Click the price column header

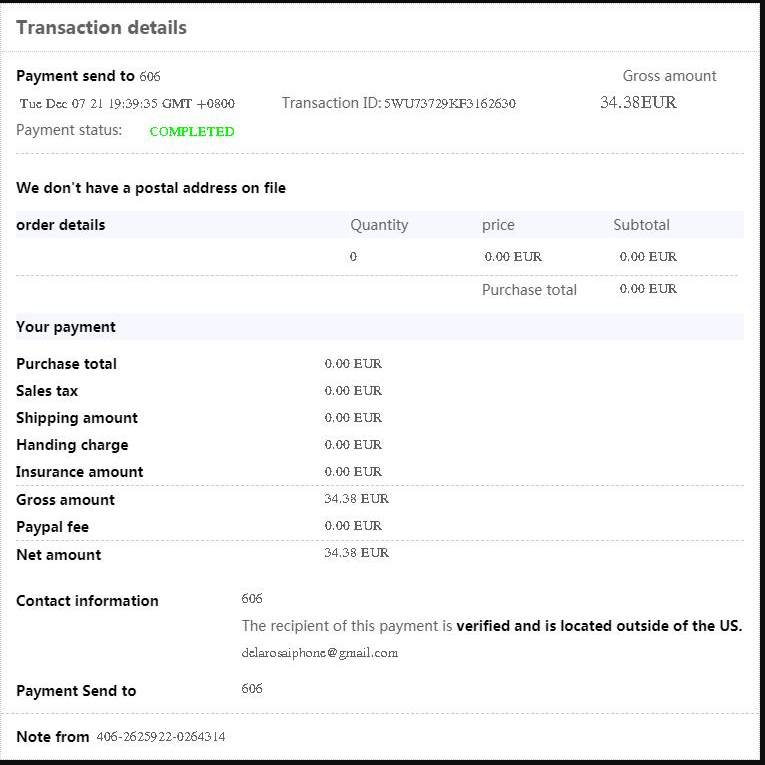pos(498,225)
